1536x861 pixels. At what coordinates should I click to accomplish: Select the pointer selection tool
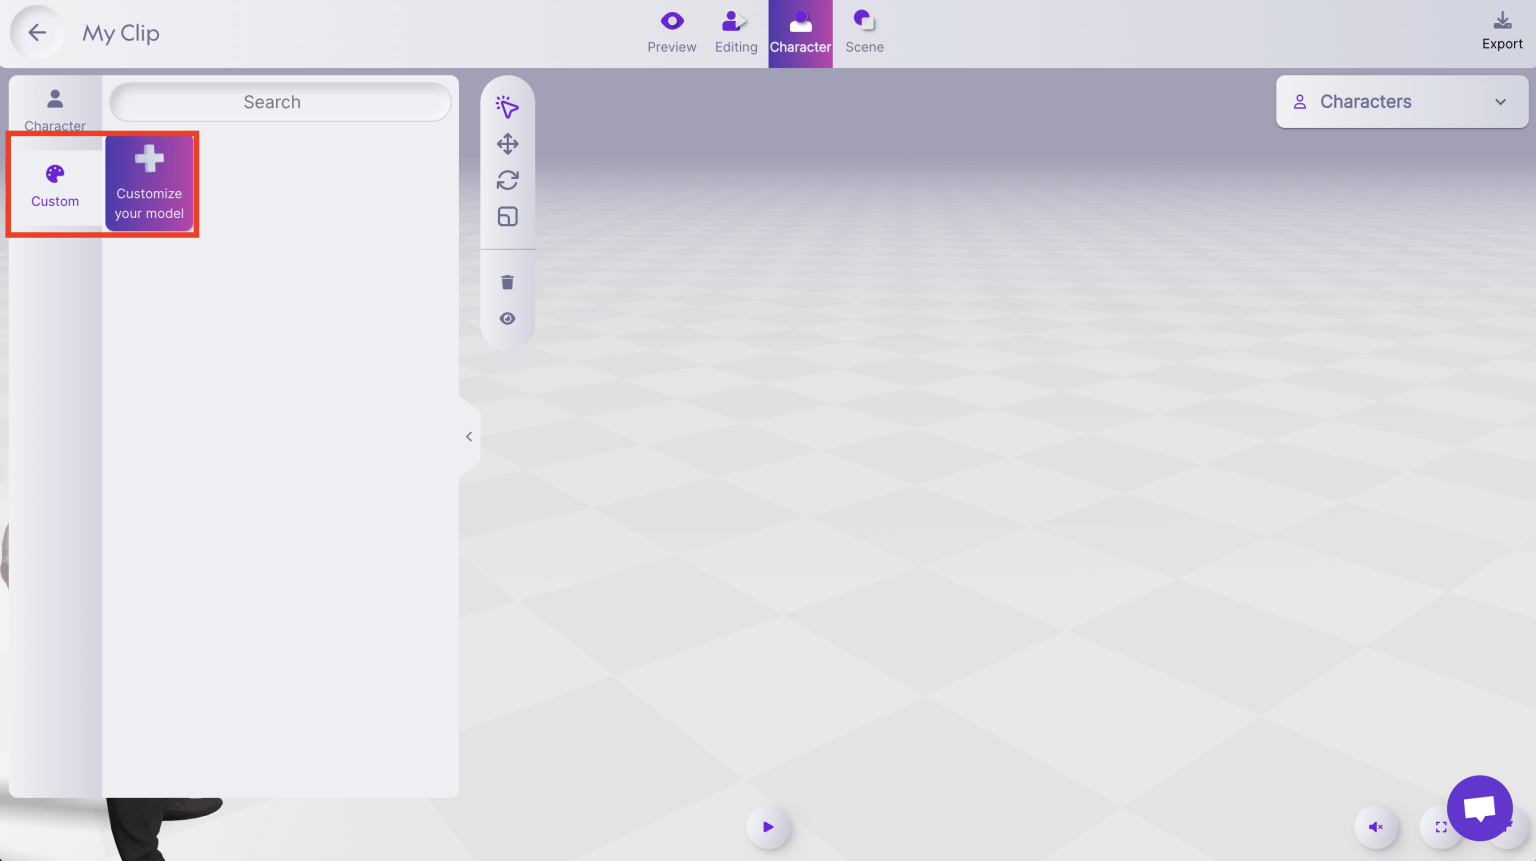click(507, 107)
